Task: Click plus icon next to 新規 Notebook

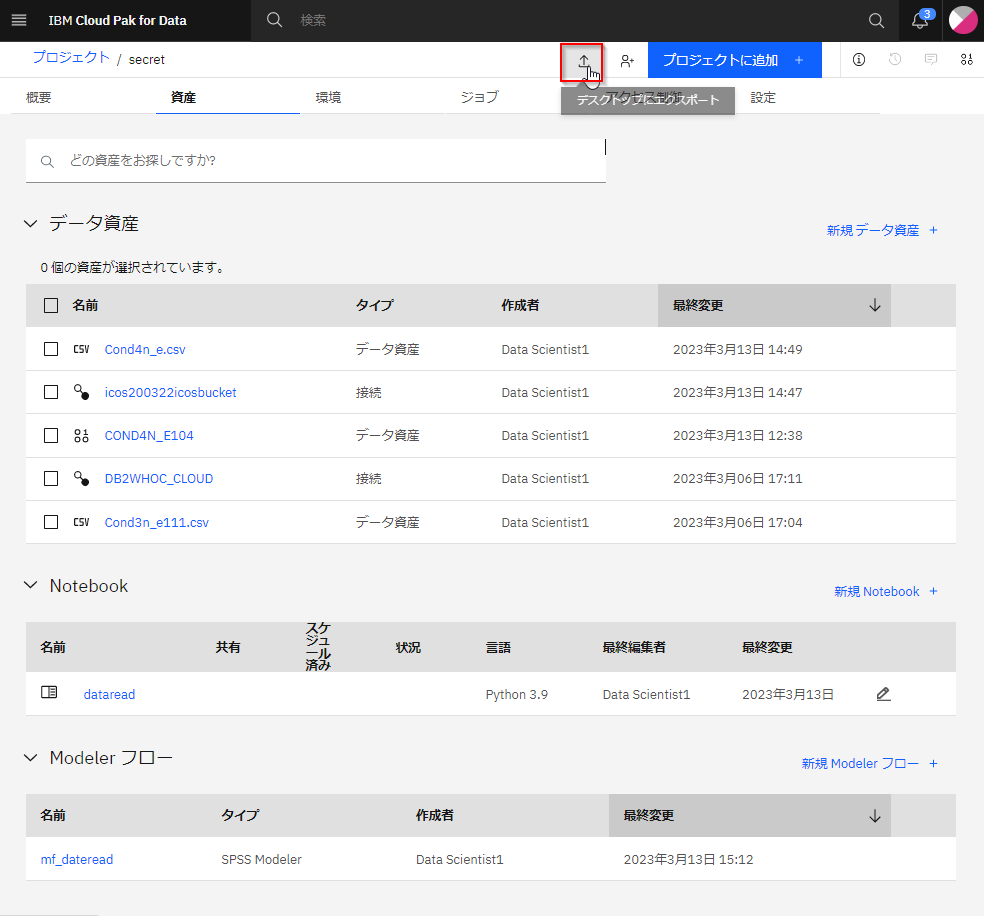Action: (x=933, y=591)
